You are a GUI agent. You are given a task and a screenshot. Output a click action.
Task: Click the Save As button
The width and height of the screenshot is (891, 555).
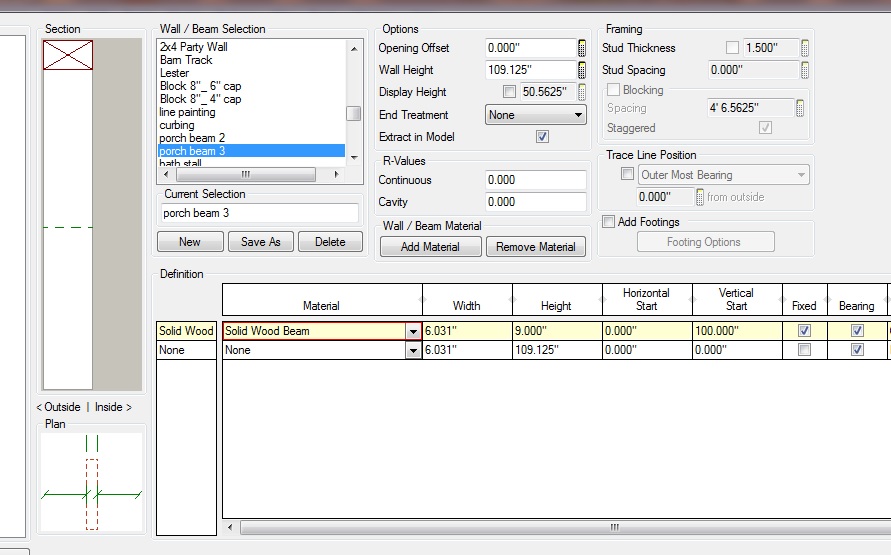(x=260, y=242)
